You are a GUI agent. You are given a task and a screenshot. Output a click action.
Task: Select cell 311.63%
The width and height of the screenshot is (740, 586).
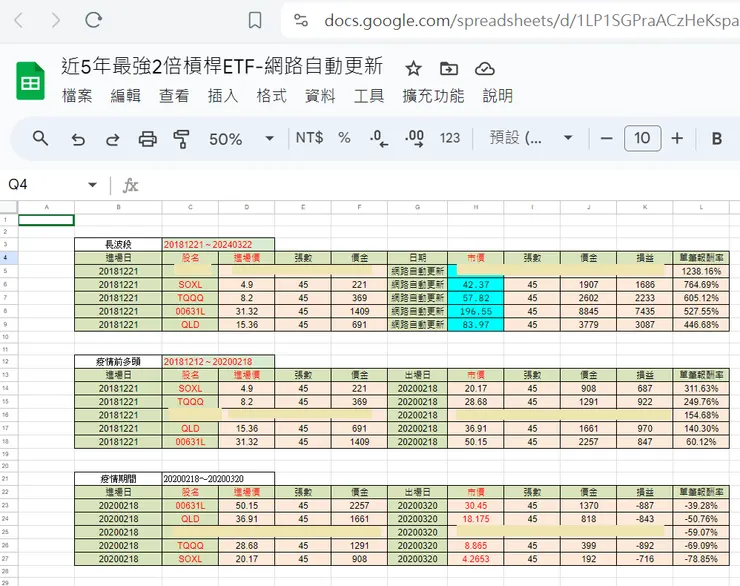[x=701, y=388]
